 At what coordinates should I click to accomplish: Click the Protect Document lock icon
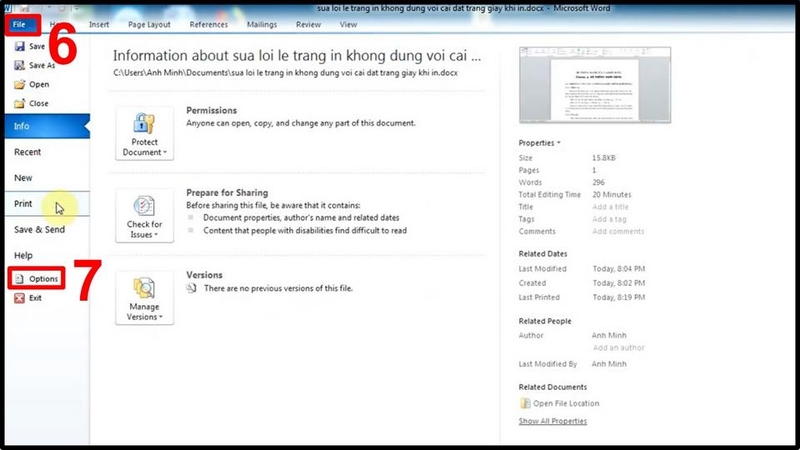[x=144, y=123]
